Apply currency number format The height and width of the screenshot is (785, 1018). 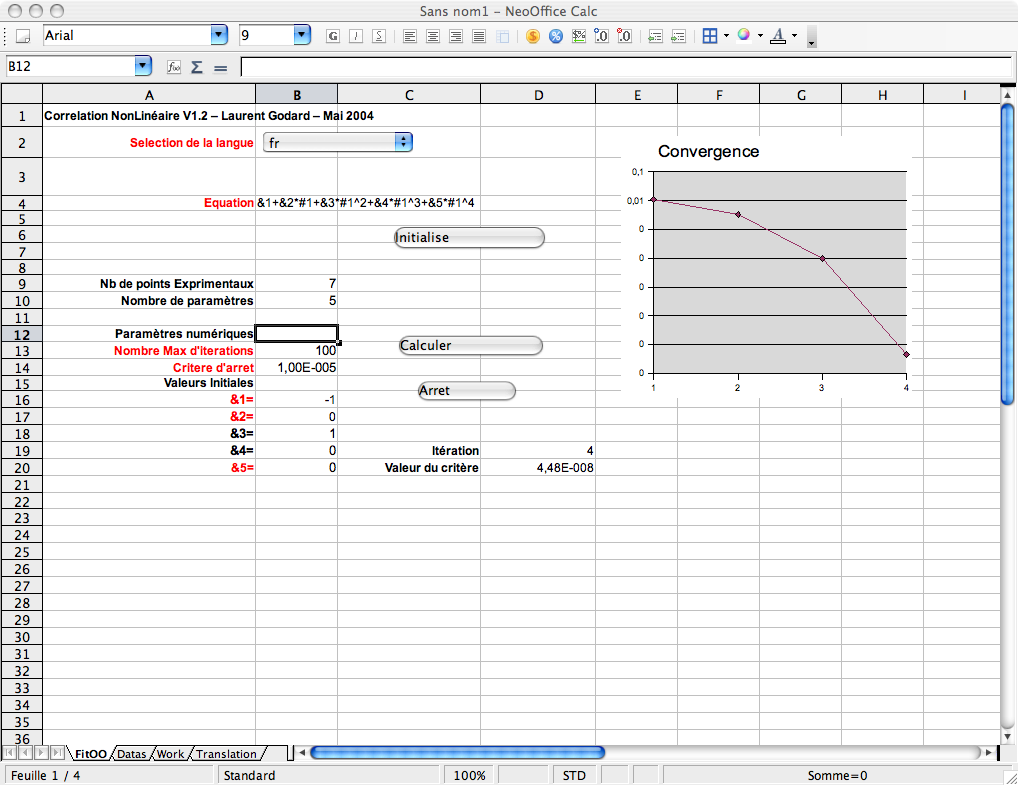coord(532,36)
